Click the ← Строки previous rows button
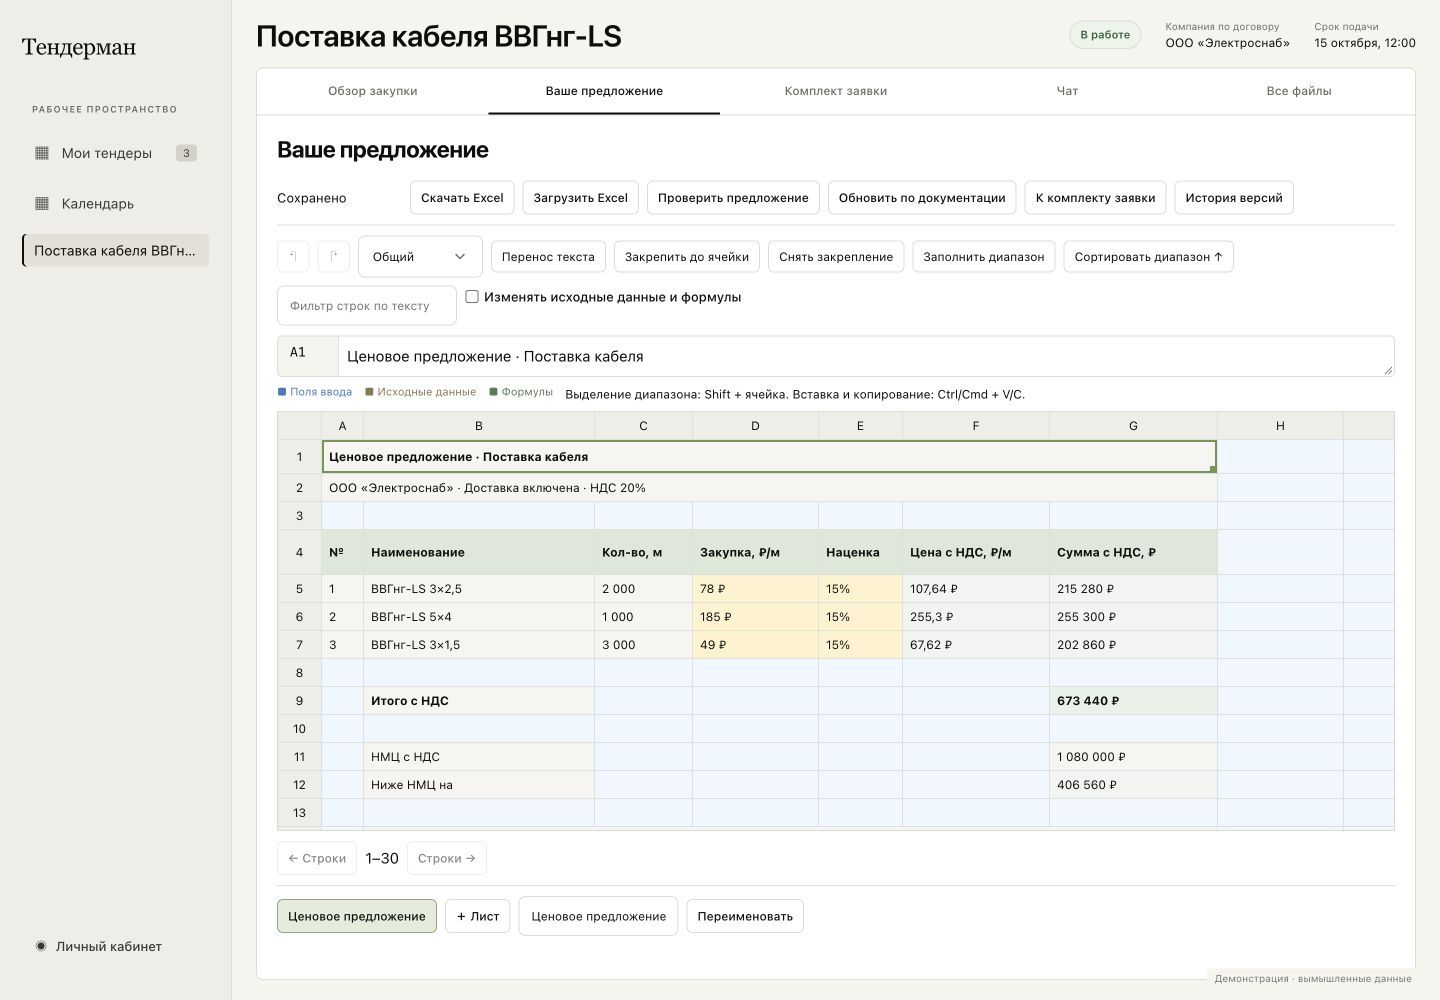This screenshot has width=1440, height=1000. click(x=317, y=858)
